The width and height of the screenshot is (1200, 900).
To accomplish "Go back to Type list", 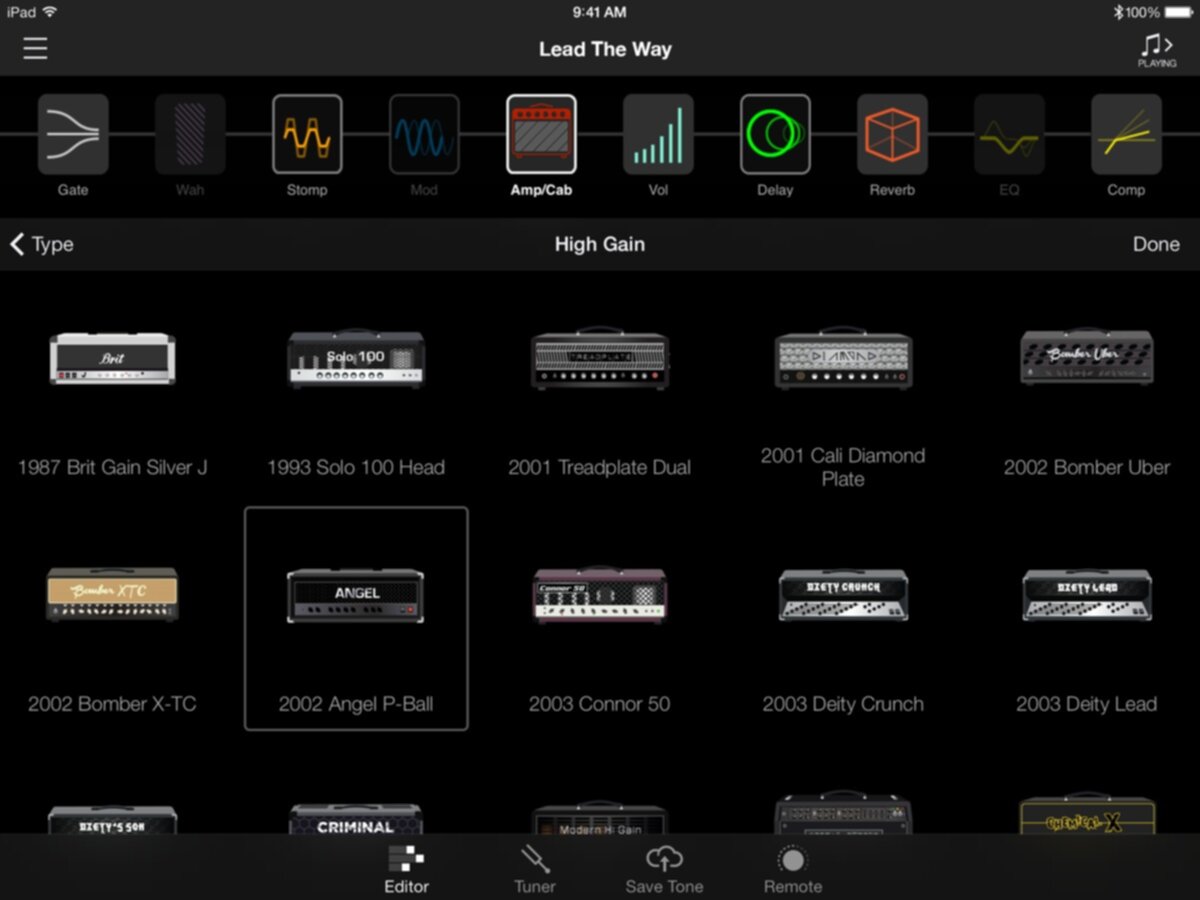I will pyautogui.click(x=42, y=244).
